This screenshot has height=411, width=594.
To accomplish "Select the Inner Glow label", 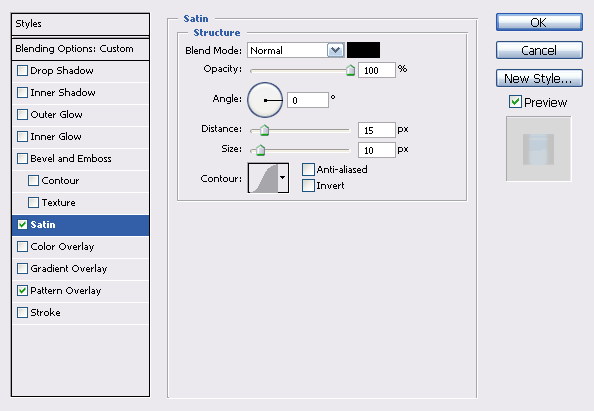I will tap(56, 137).
